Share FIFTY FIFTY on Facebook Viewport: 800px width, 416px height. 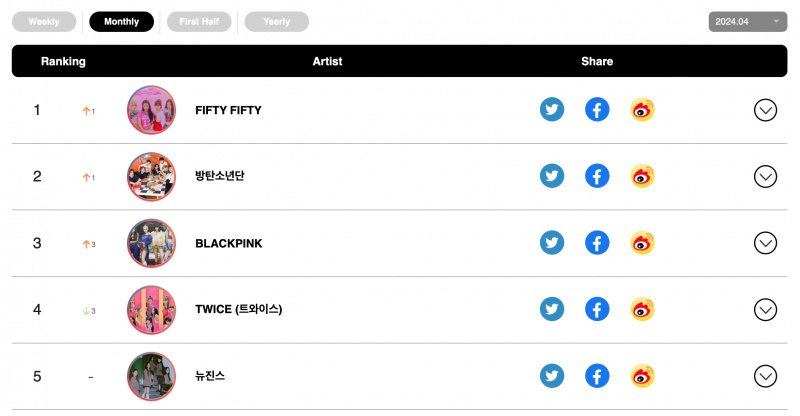(597, 110)
